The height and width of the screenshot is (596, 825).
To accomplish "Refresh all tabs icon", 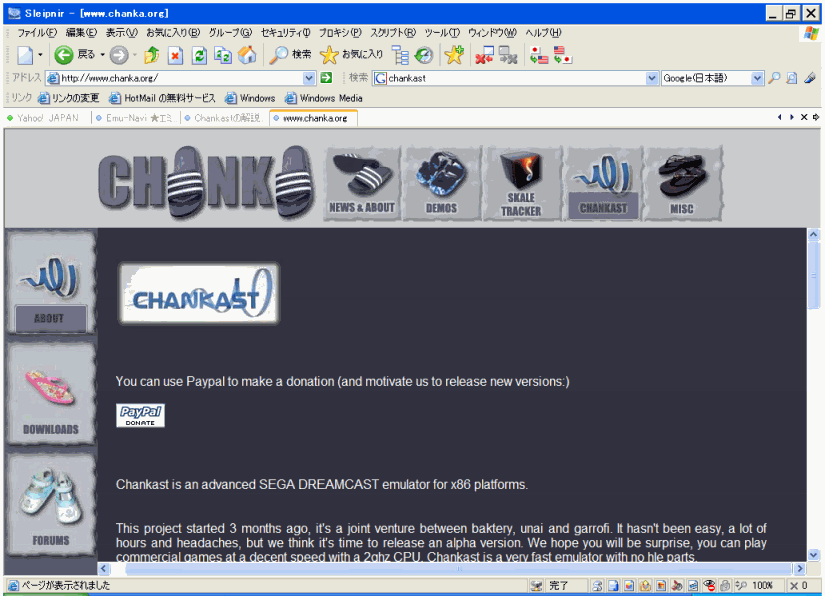I will [x=223, y=55].
